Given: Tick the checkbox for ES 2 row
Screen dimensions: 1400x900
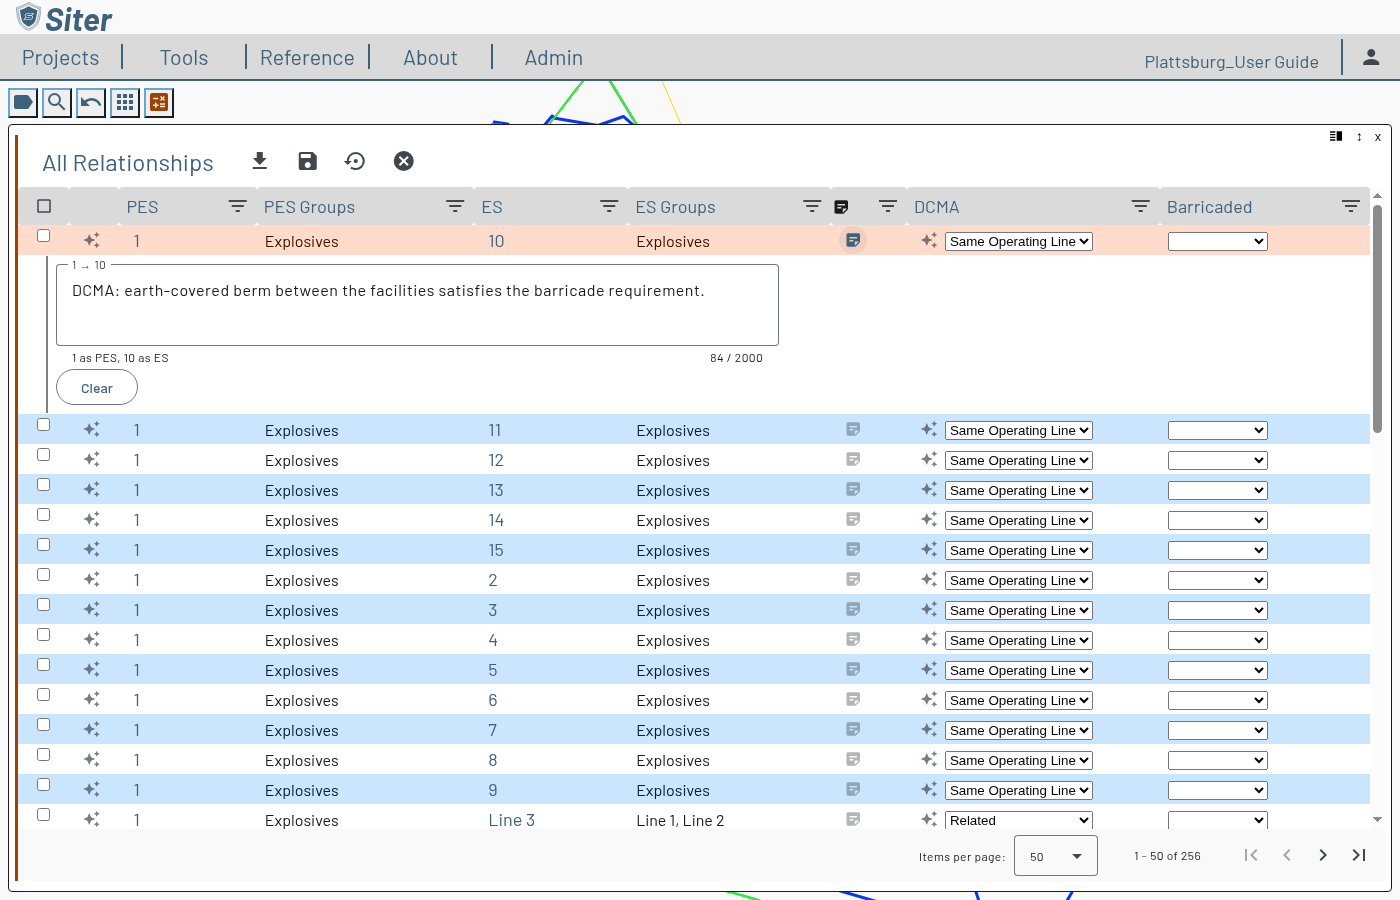Looking at the screenshot, I should (x=44, y=575).
